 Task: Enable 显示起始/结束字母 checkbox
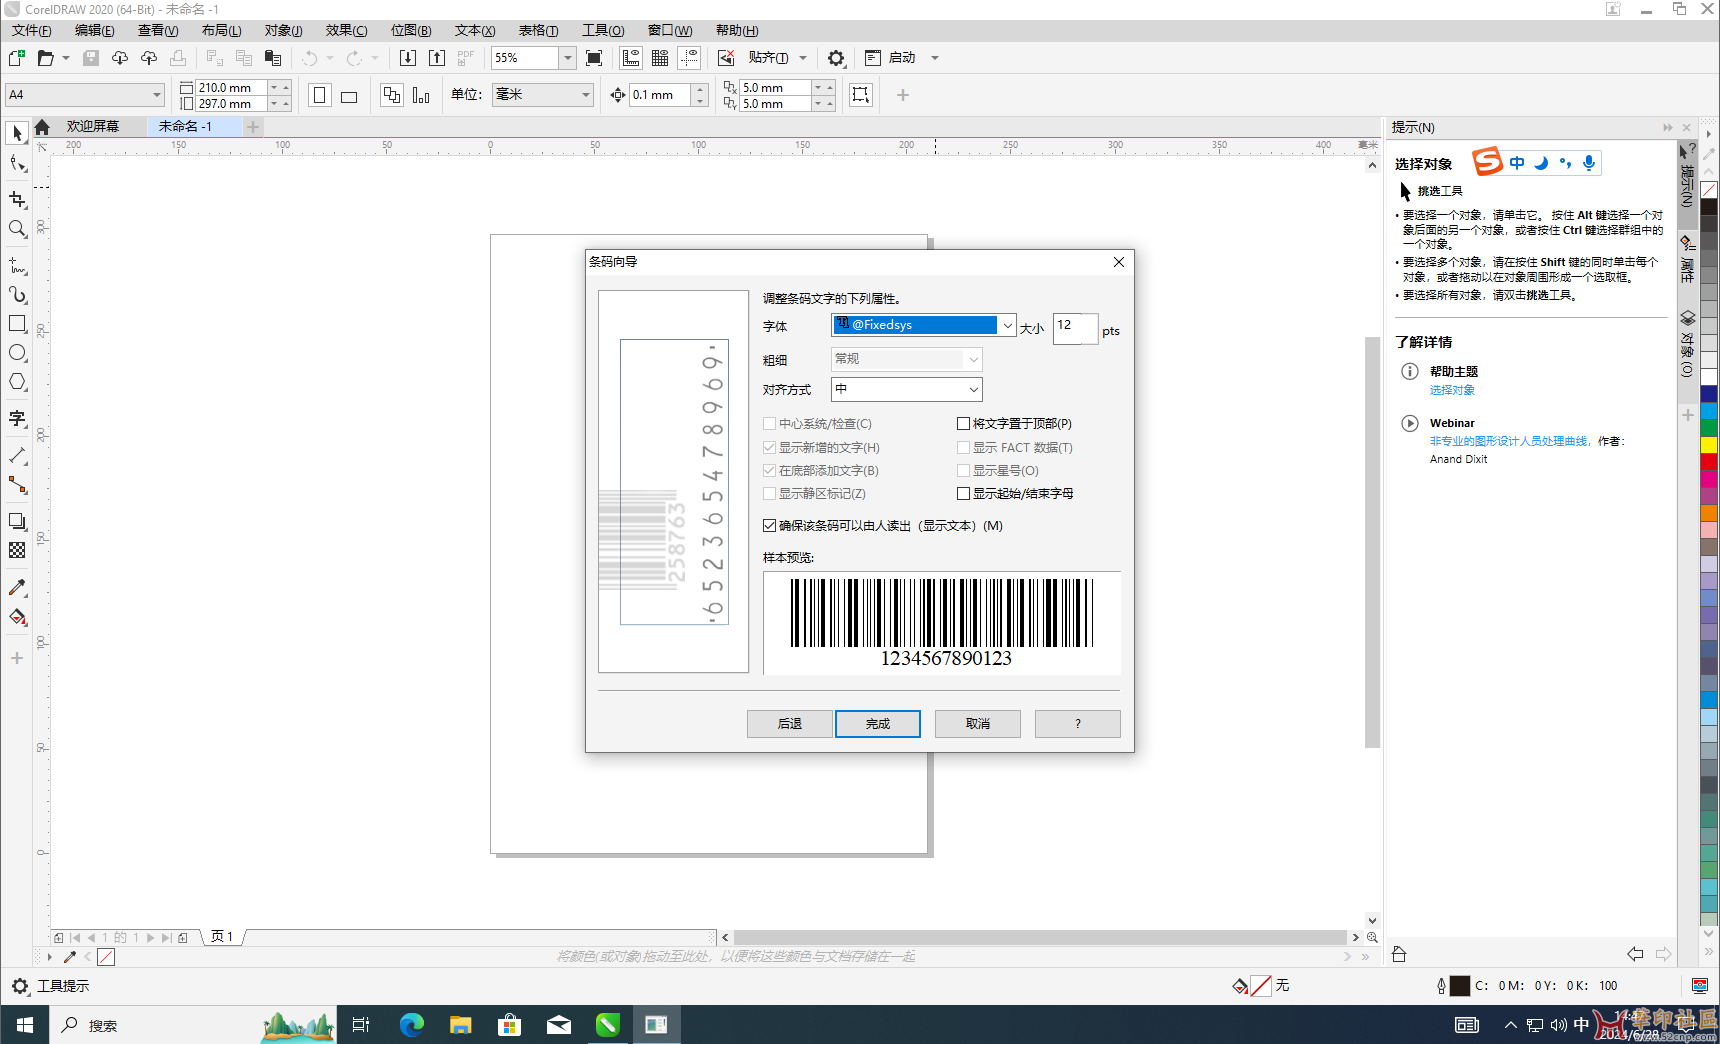964,494
